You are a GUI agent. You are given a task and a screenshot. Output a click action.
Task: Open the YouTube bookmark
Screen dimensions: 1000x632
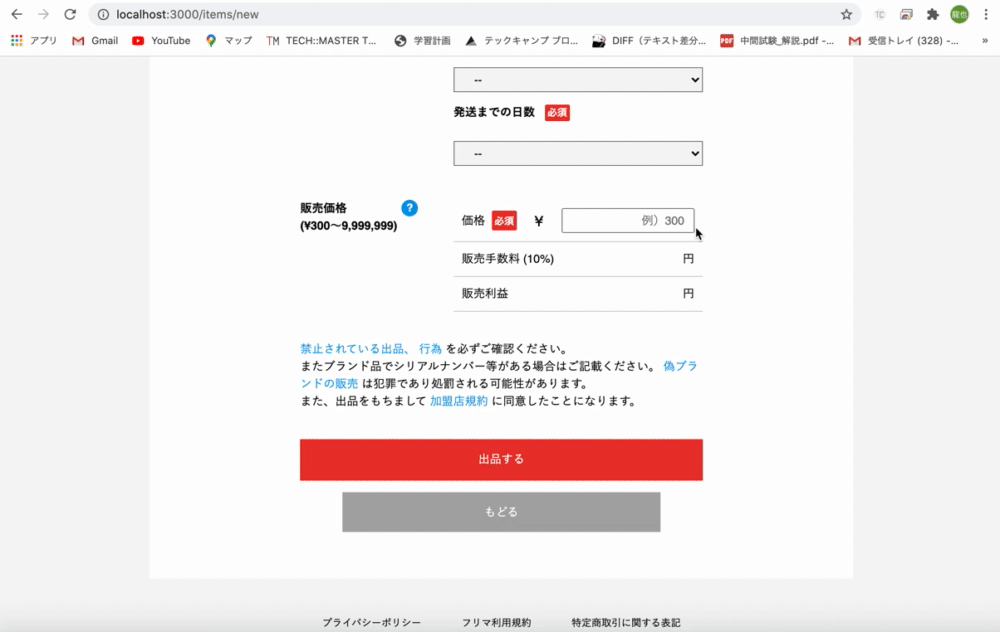coord(161,40)
